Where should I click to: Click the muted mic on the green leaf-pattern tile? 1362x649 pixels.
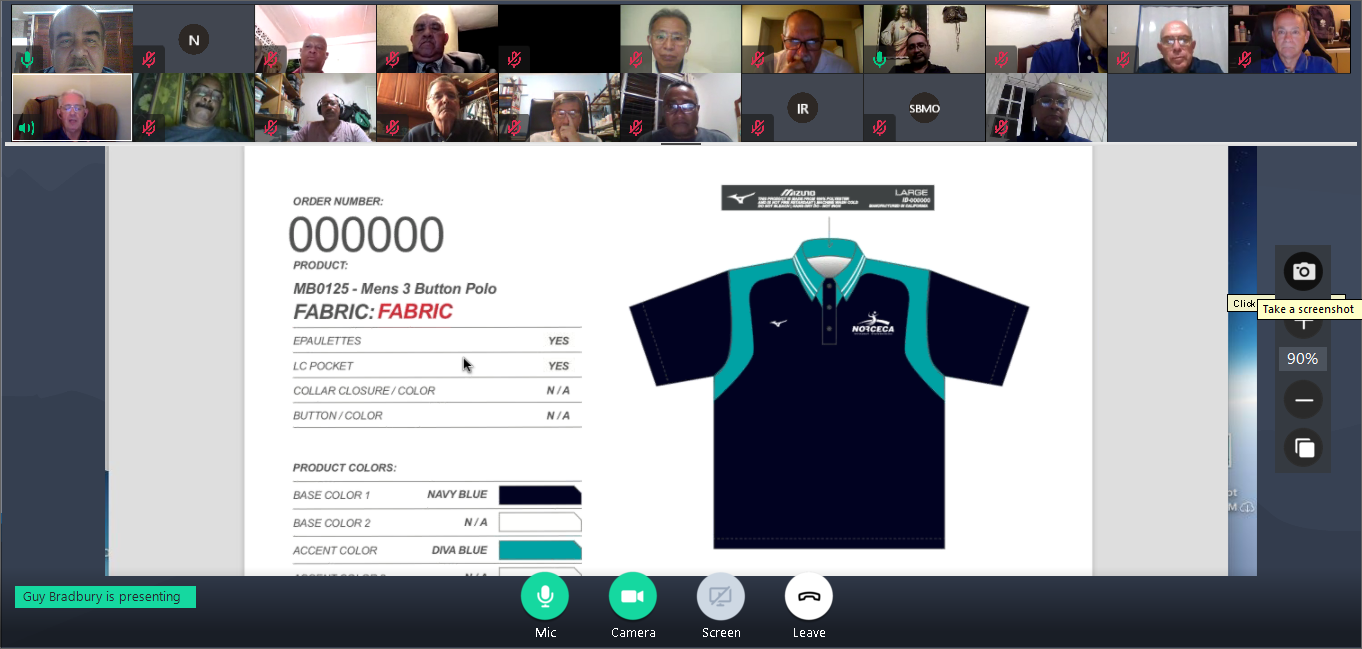pyautogui.click(x=149, y=127)
